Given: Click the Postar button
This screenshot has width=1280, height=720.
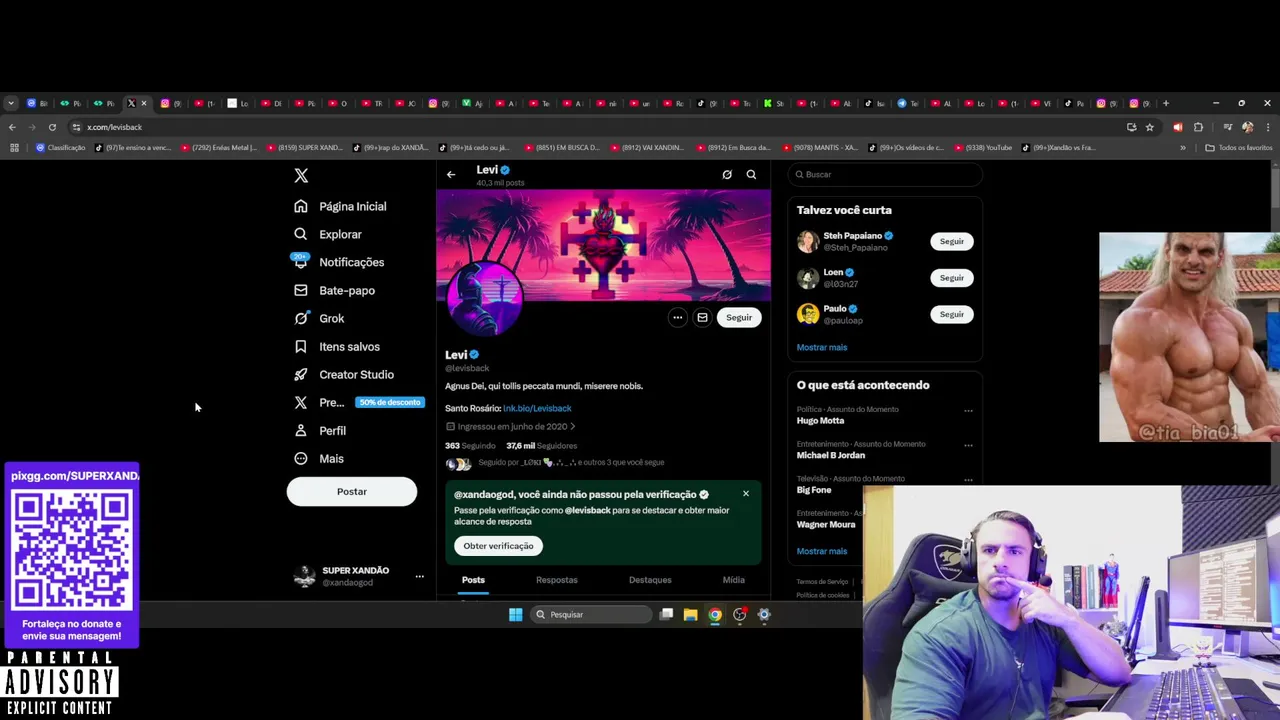Looking at the screenshot, I should coord(352,491).
